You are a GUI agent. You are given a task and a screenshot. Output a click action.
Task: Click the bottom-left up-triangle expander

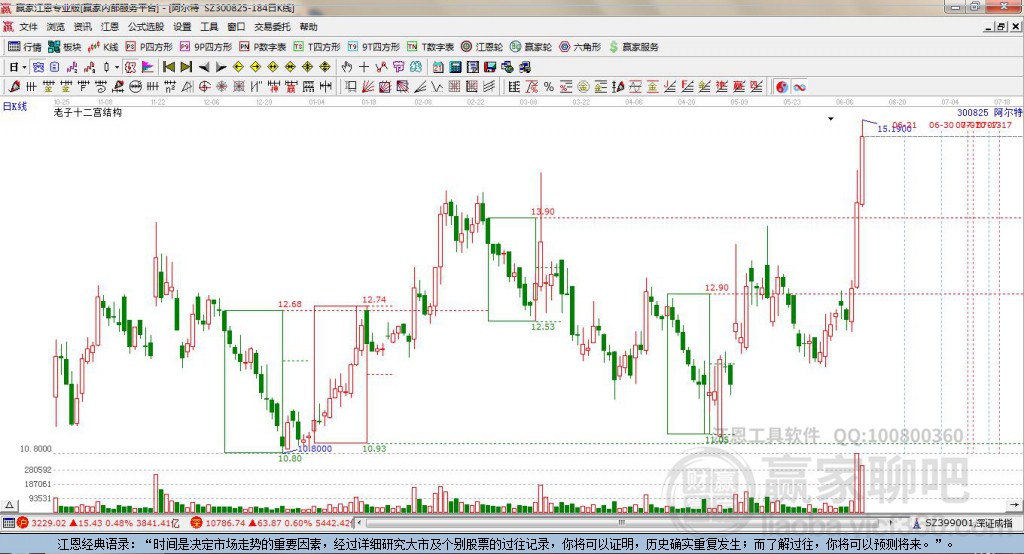[x=9, y=505]
